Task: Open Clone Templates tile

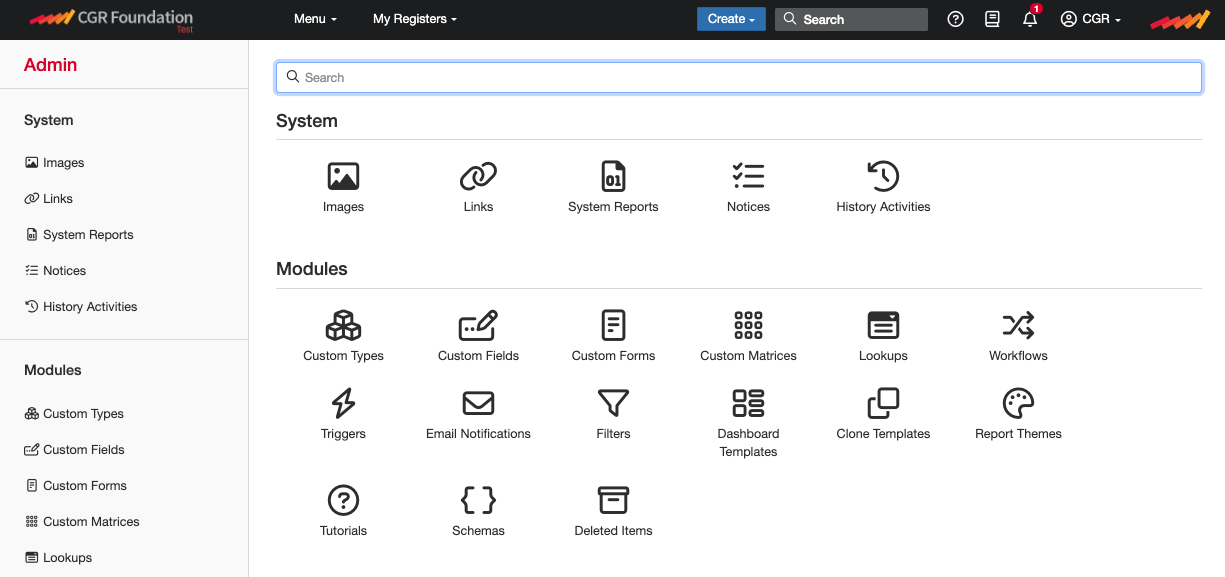Action: coord(883,415)
